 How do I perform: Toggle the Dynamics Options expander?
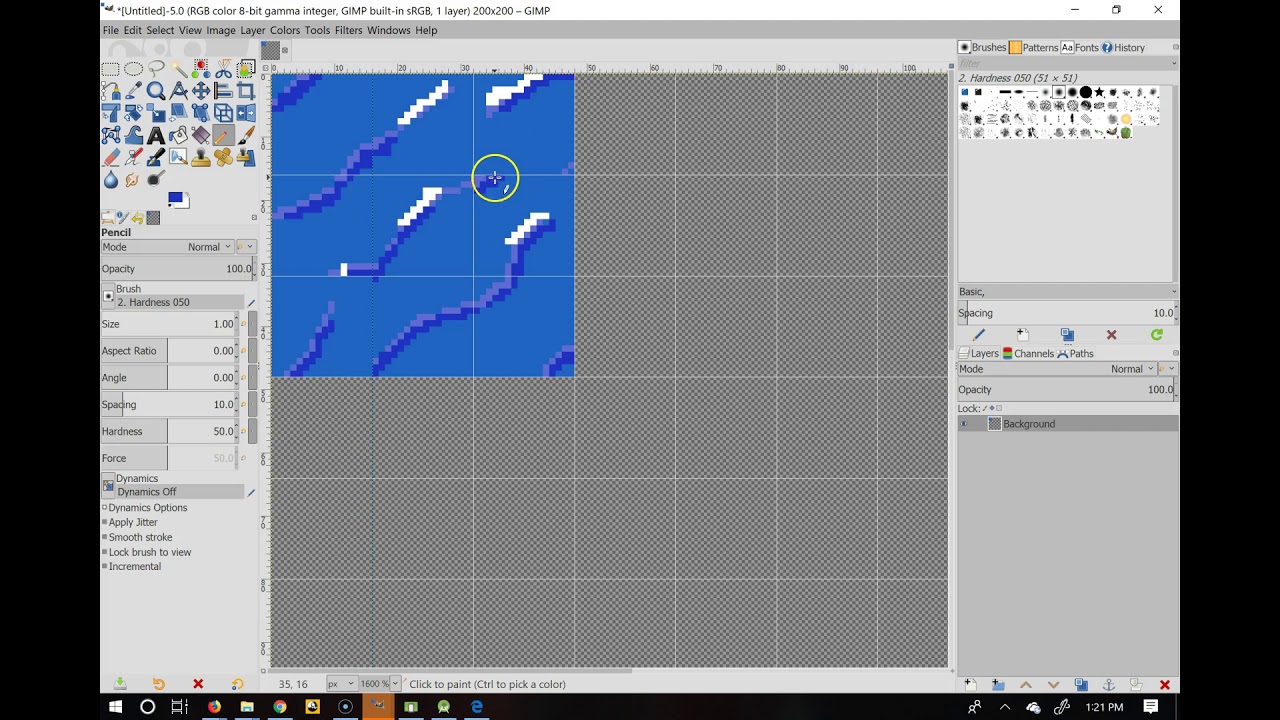(x=104, y=508)
